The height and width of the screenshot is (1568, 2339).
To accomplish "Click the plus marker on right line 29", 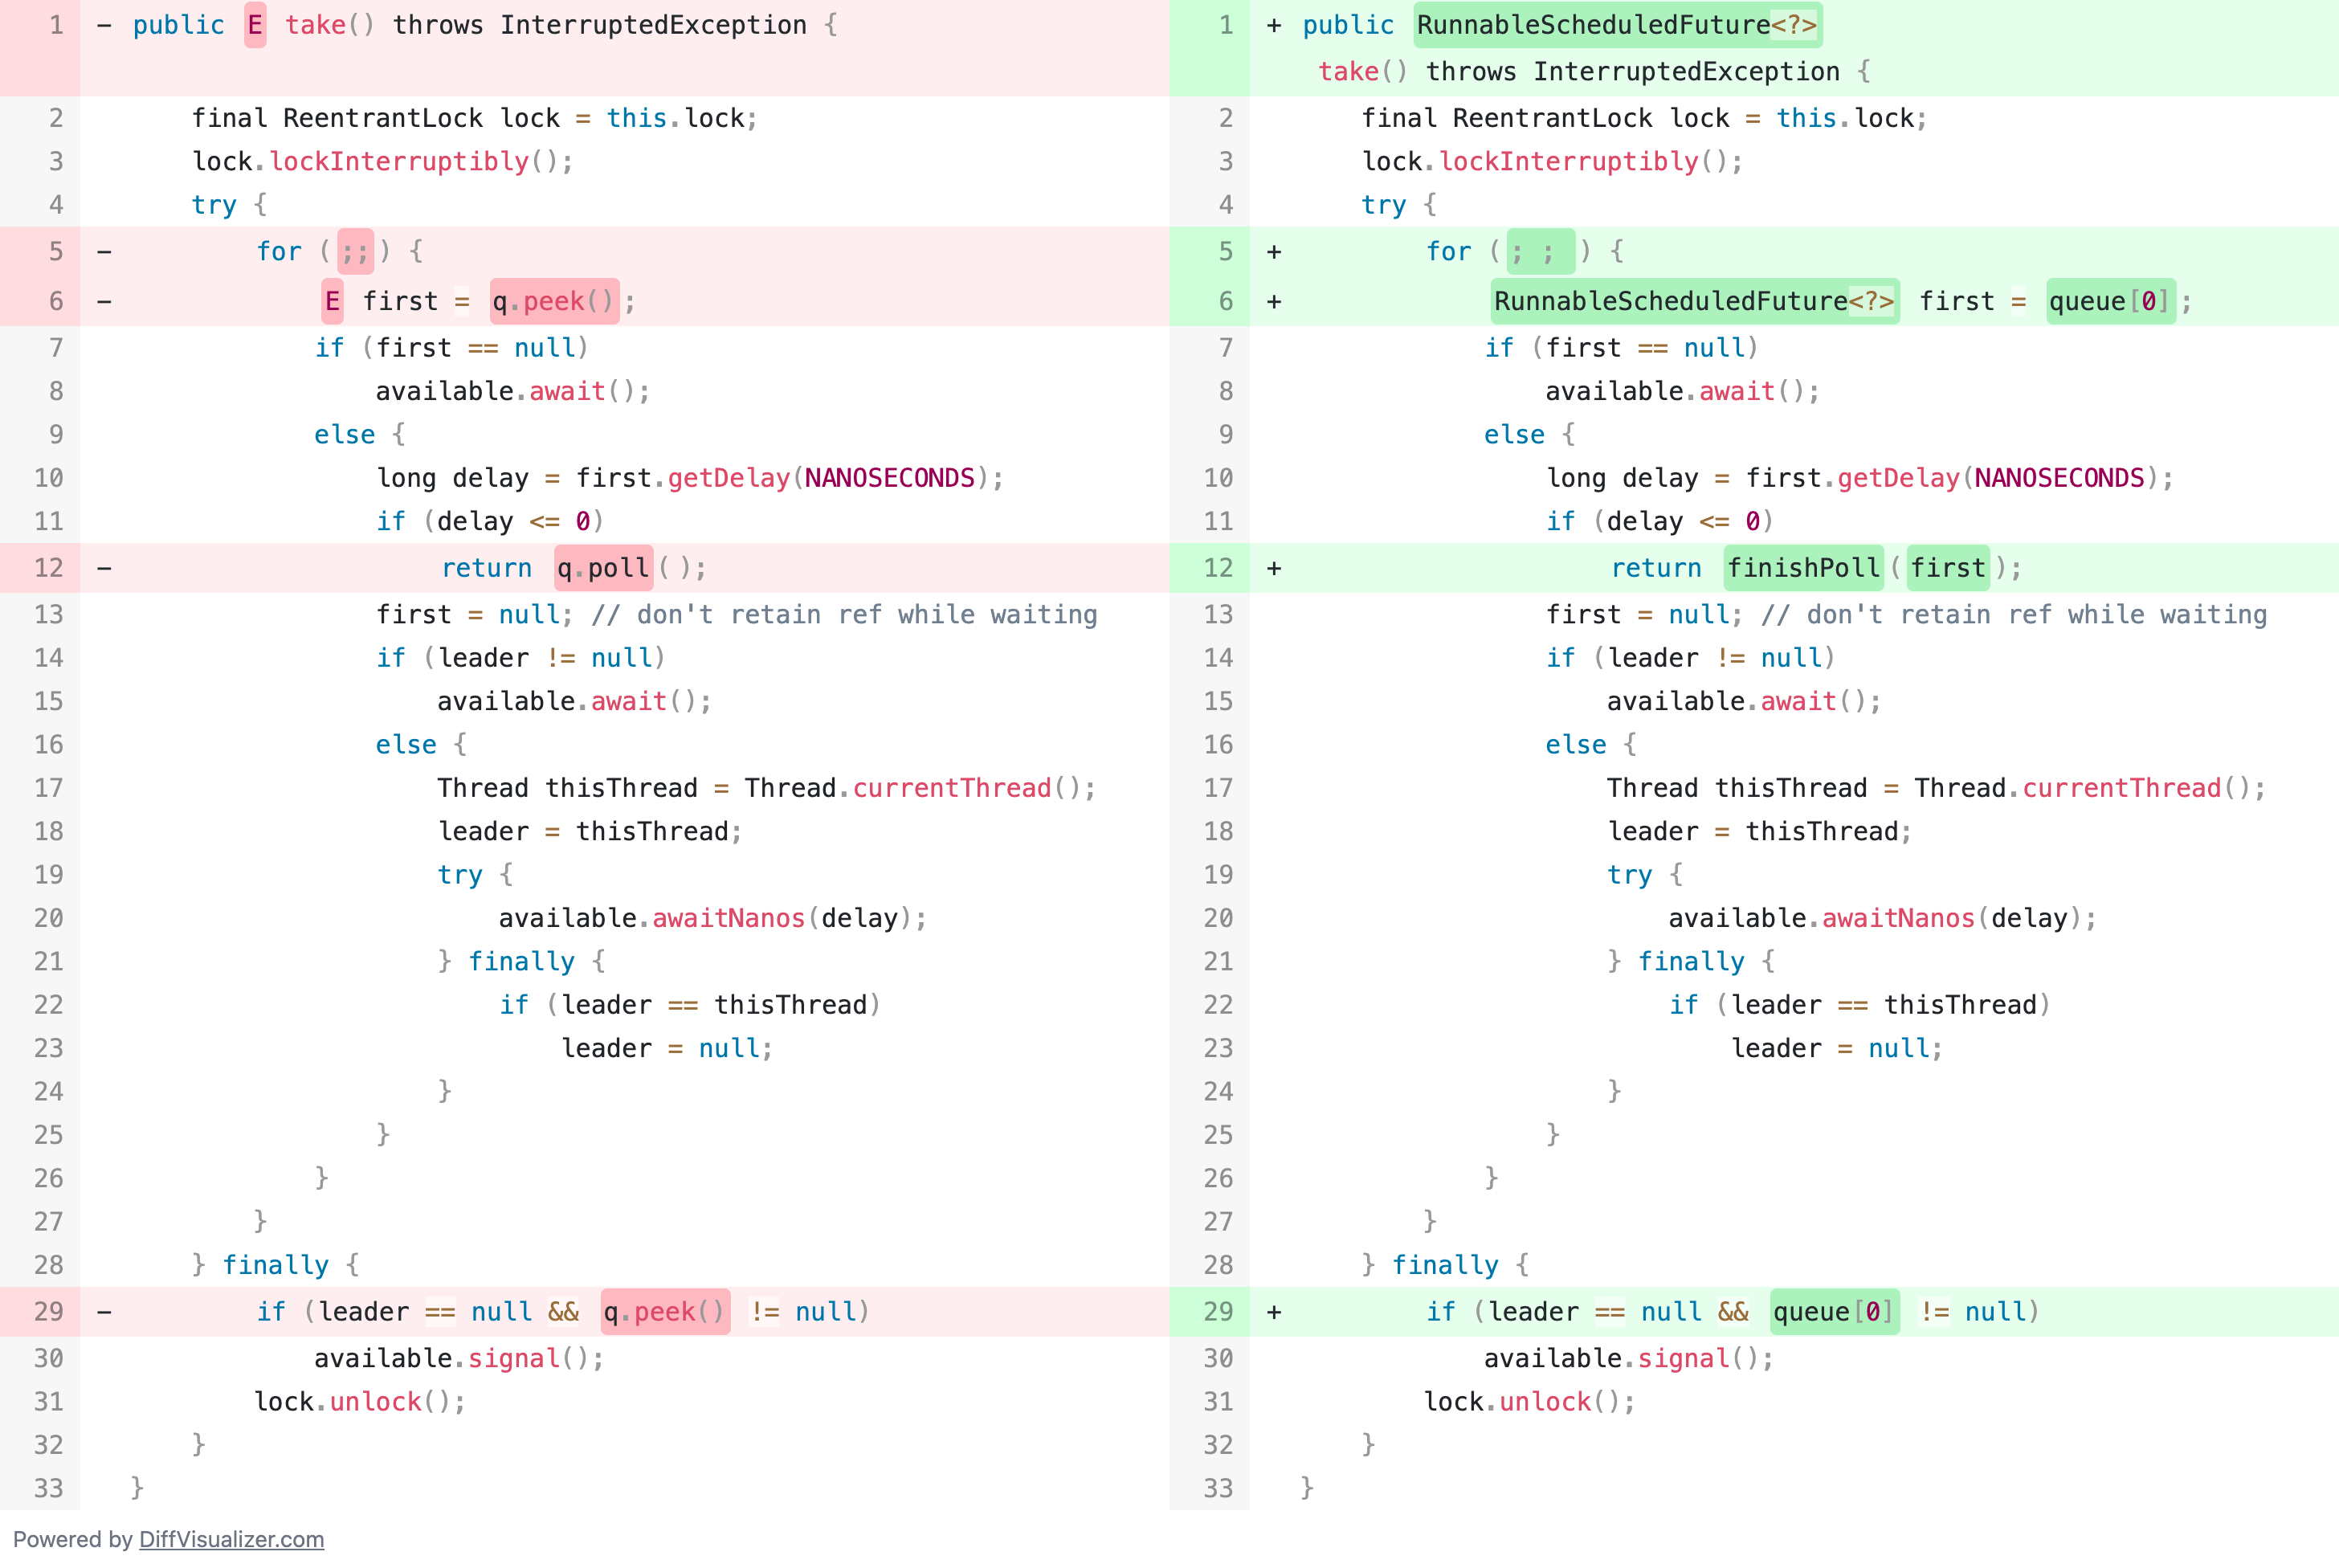I will click(x=1273, y=1311).
